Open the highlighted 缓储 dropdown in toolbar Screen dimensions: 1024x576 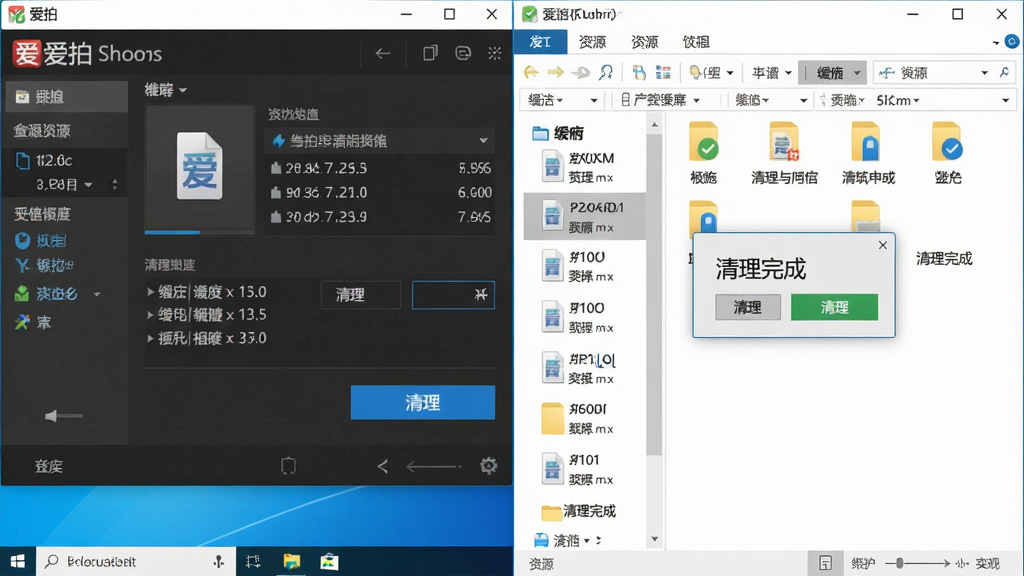833,72
